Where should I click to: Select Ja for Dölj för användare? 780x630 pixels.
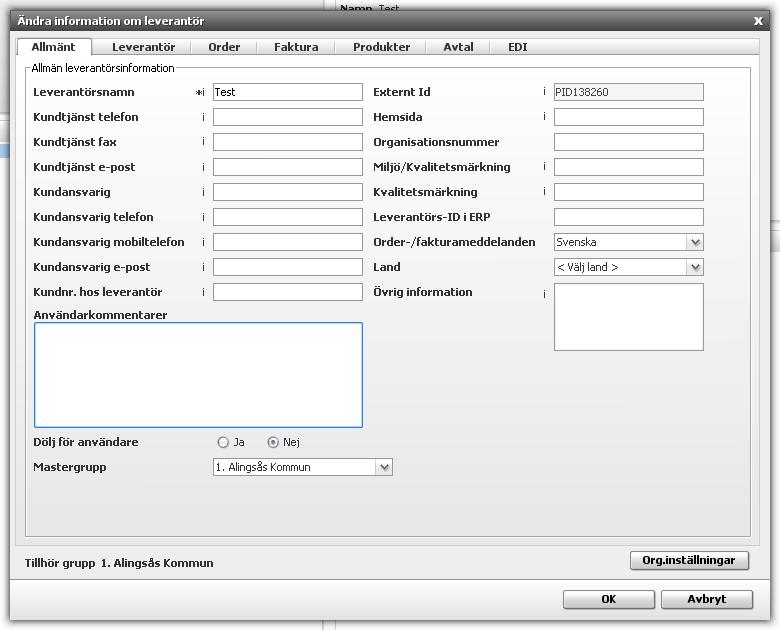(x=223, y=442)
